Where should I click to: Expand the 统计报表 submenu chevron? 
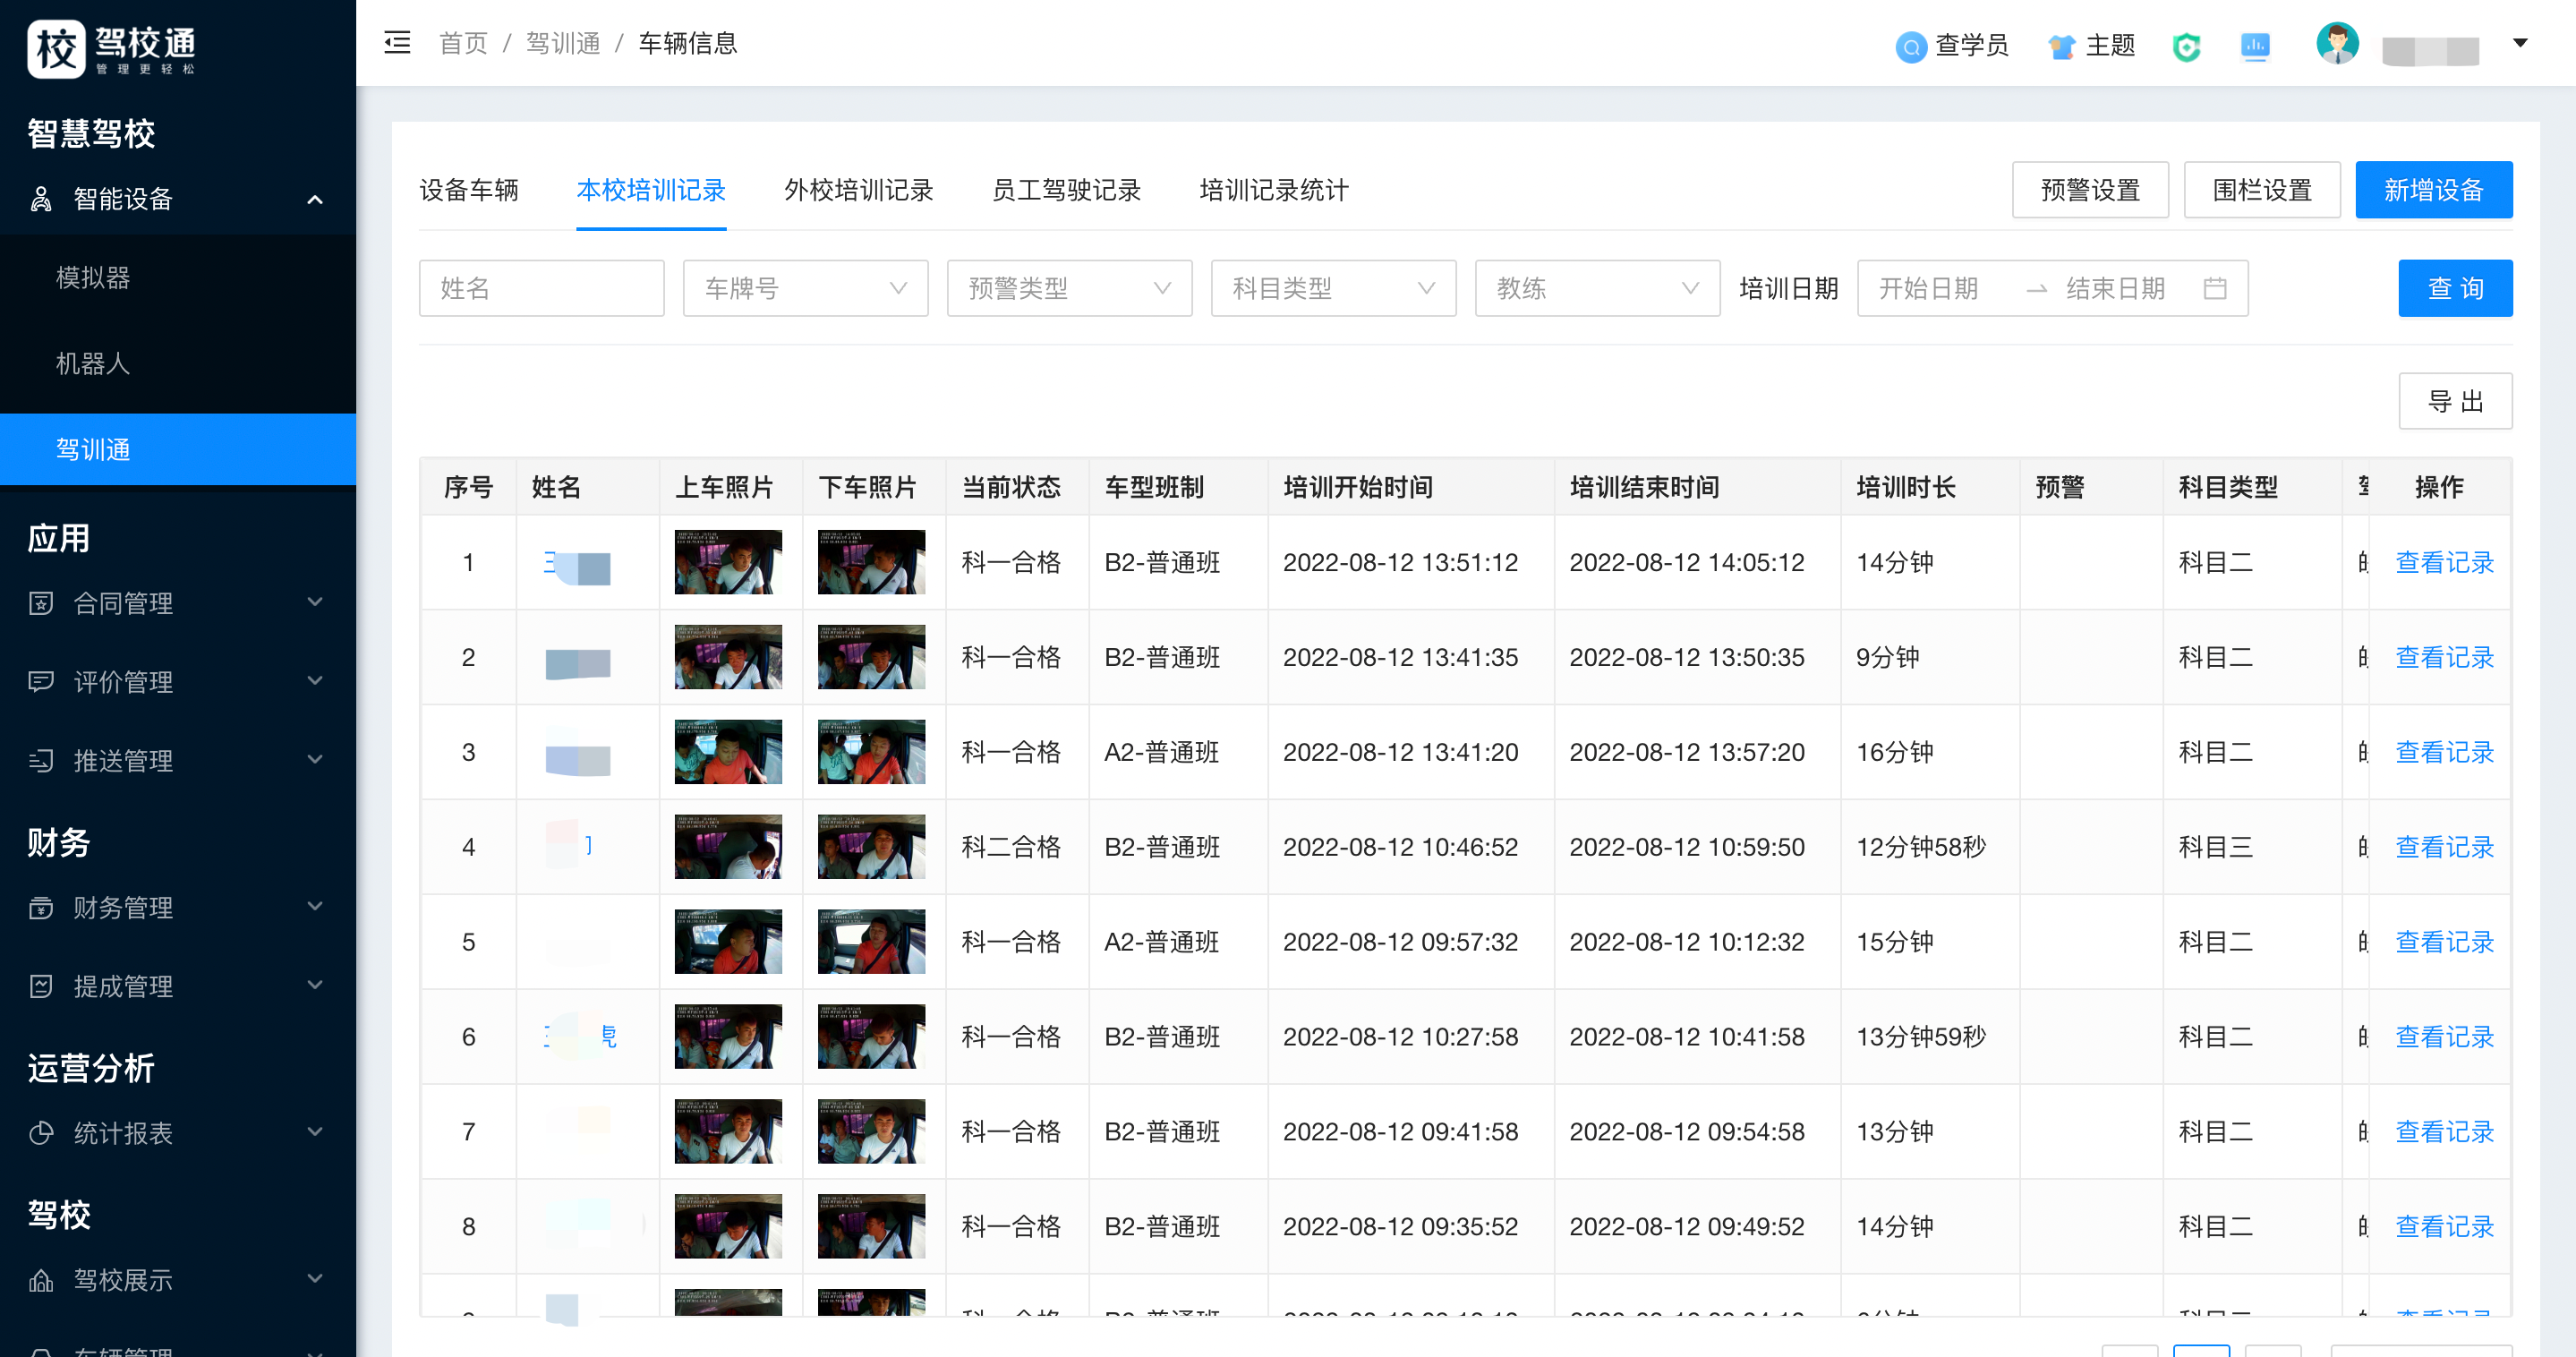pyautogui.click(x=315, y=1132)
